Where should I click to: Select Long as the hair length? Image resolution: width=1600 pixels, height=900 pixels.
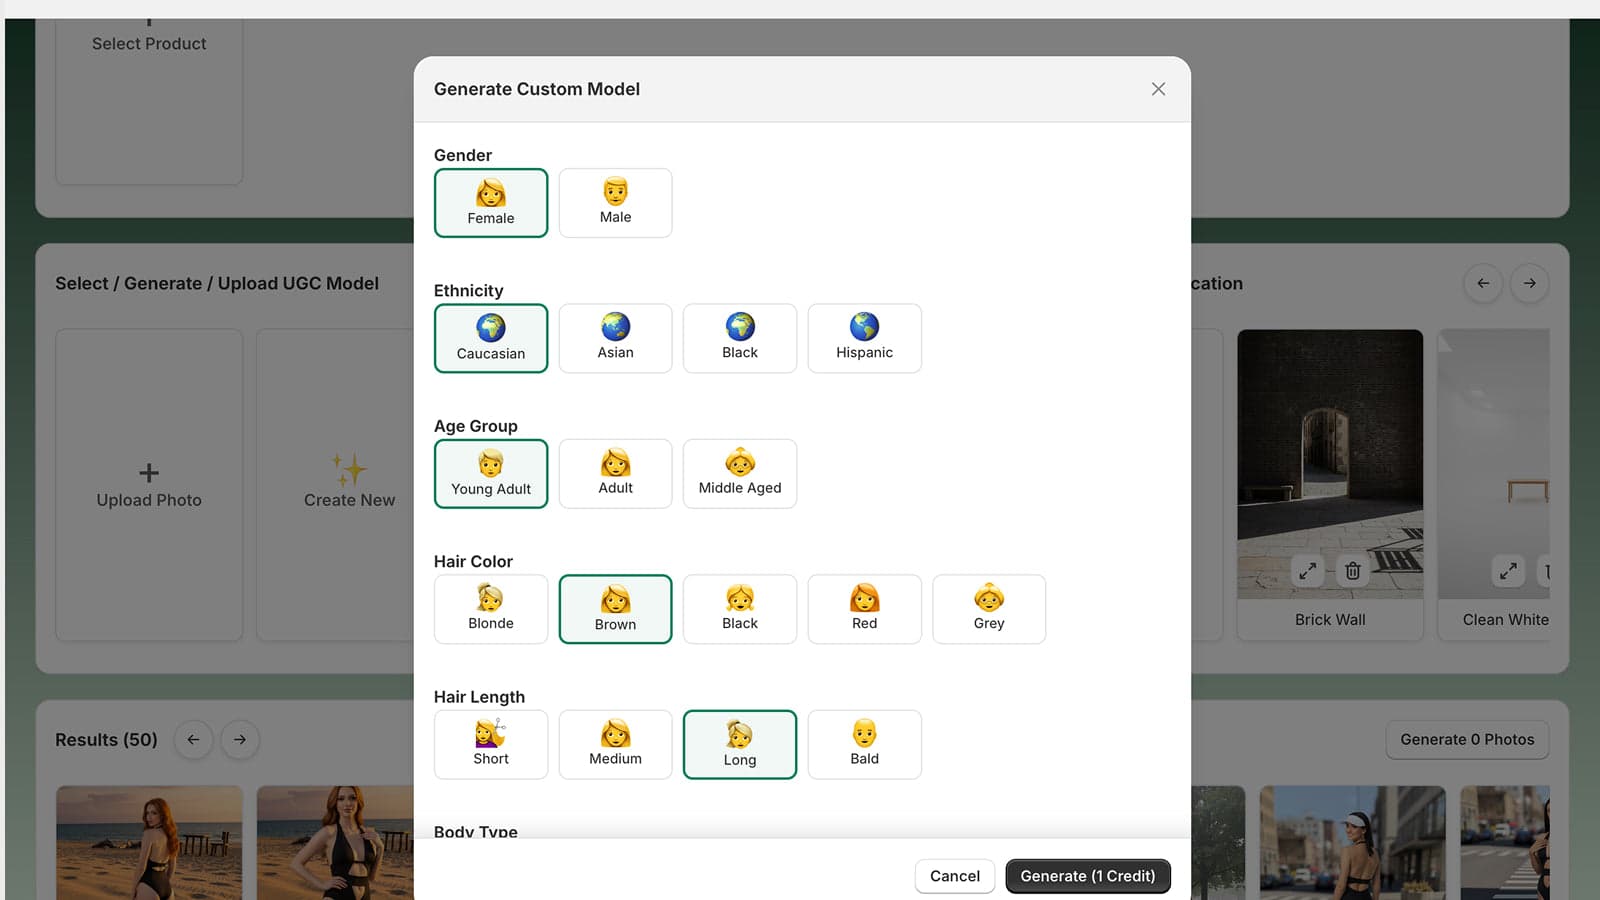[739, 744]
